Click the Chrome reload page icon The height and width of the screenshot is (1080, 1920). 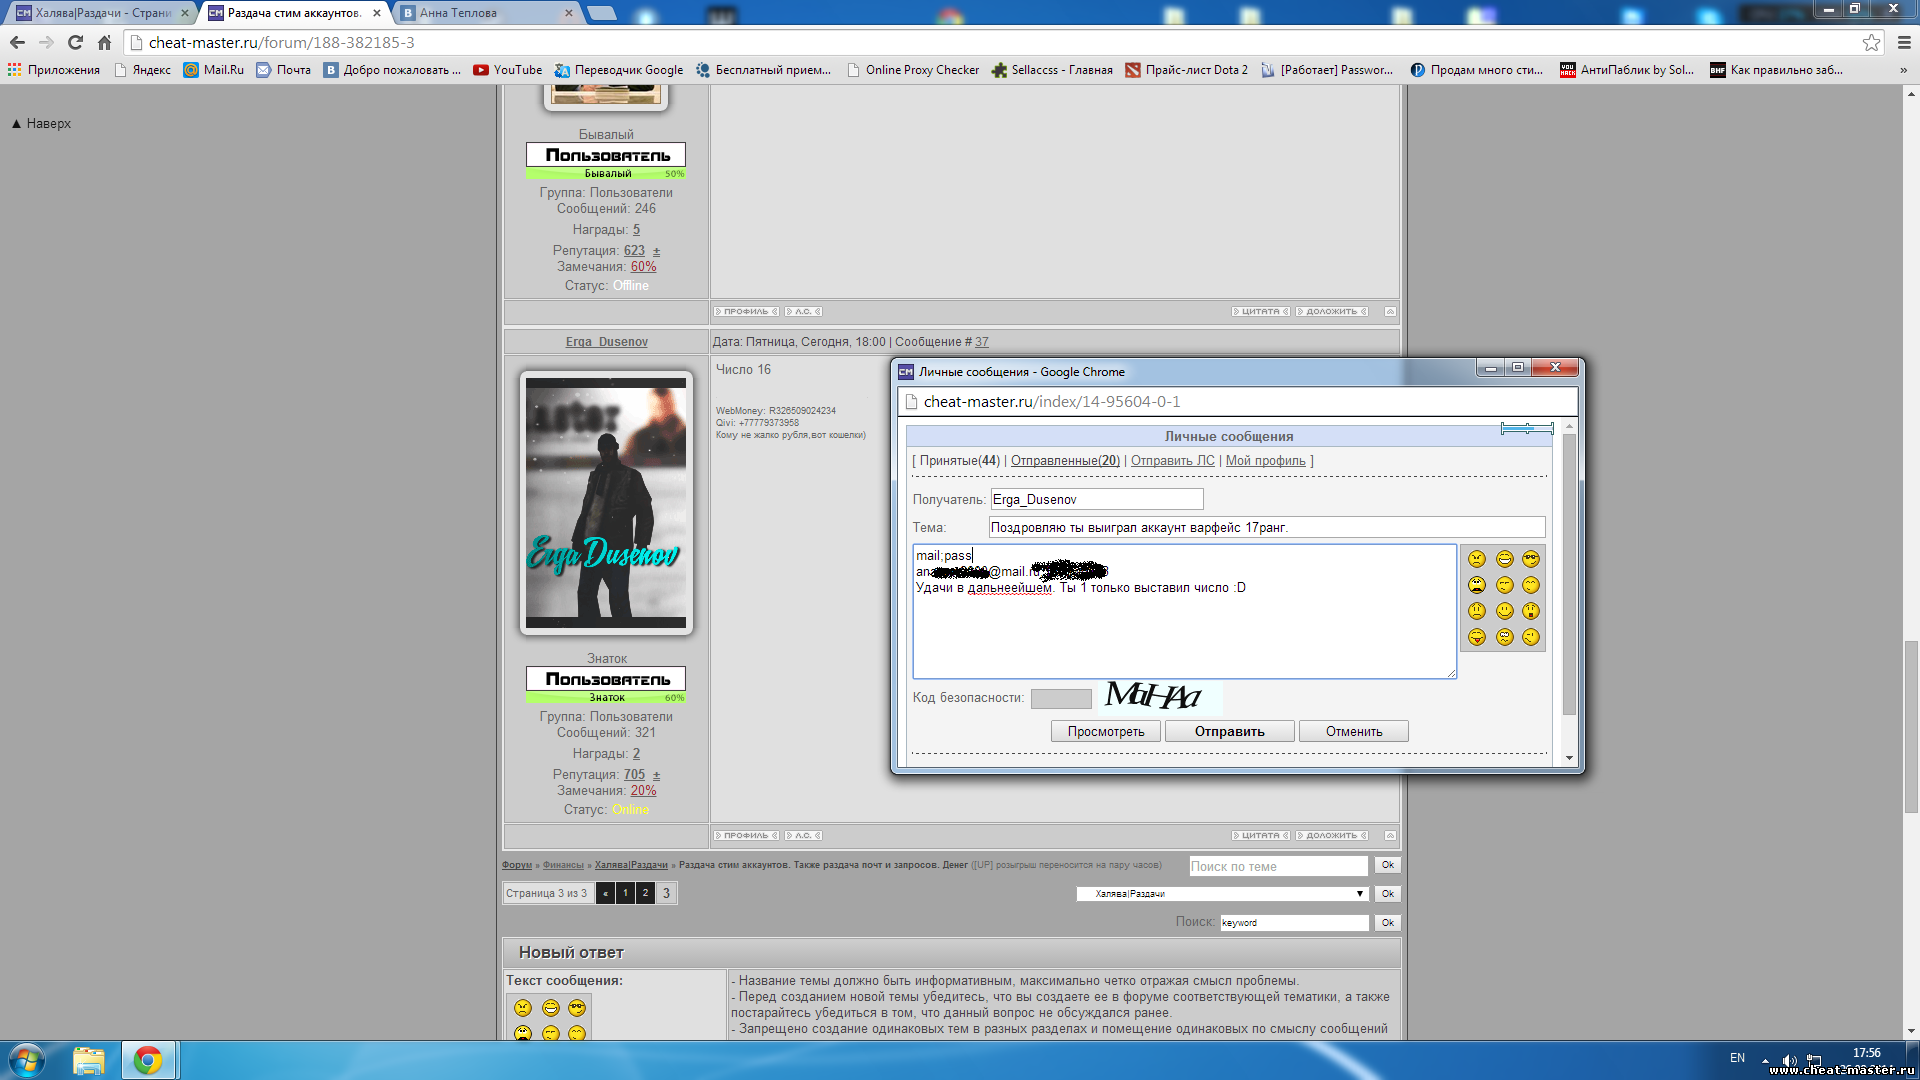75,42
